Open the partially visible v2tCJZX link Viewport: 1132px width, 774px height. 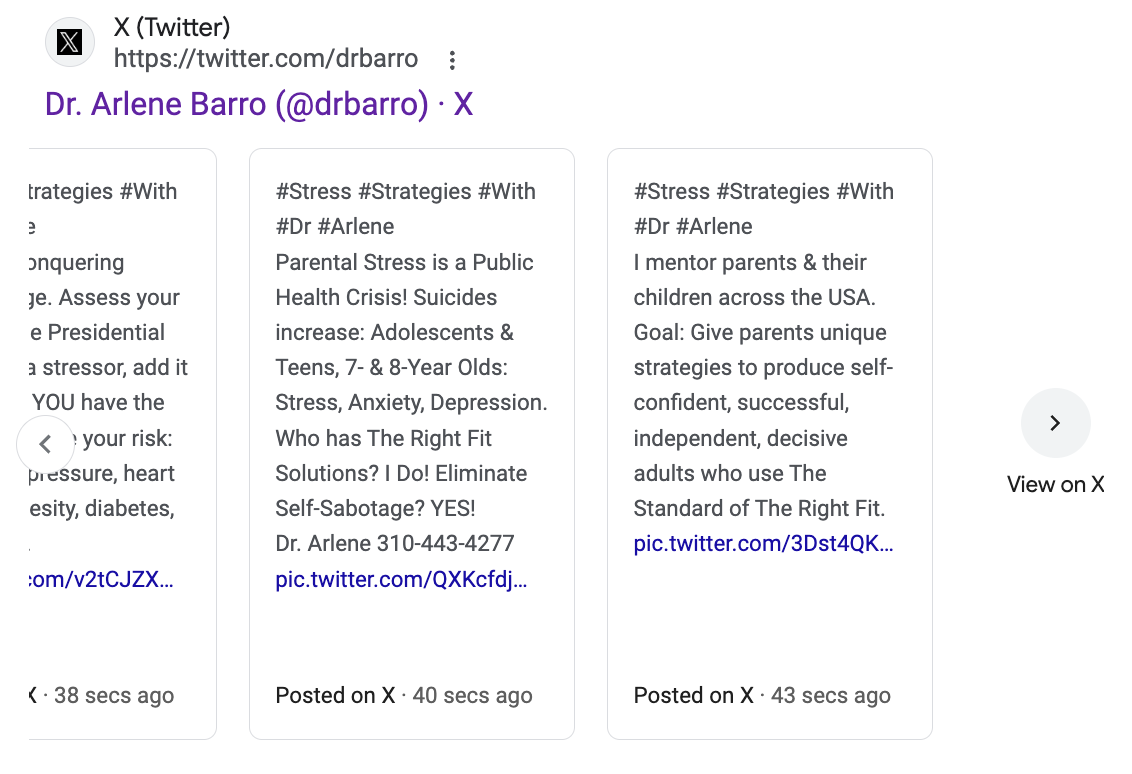pos(101,580)
